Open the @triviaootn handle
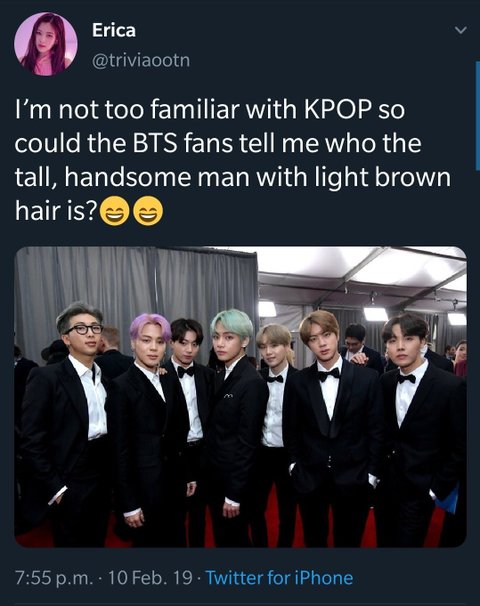Image resolution: width=480 pixels, height=606 pixels. point(141,60)
